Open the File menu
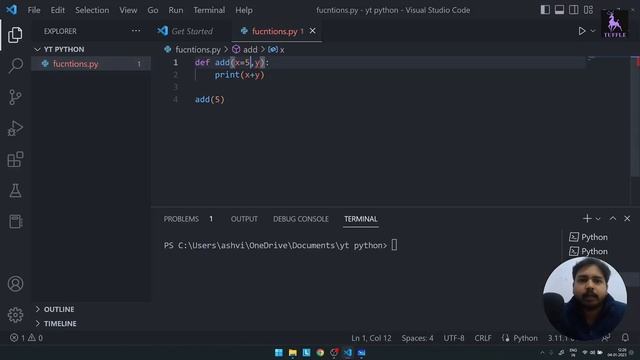Screen dimensions: 640x360 [34, 10]
